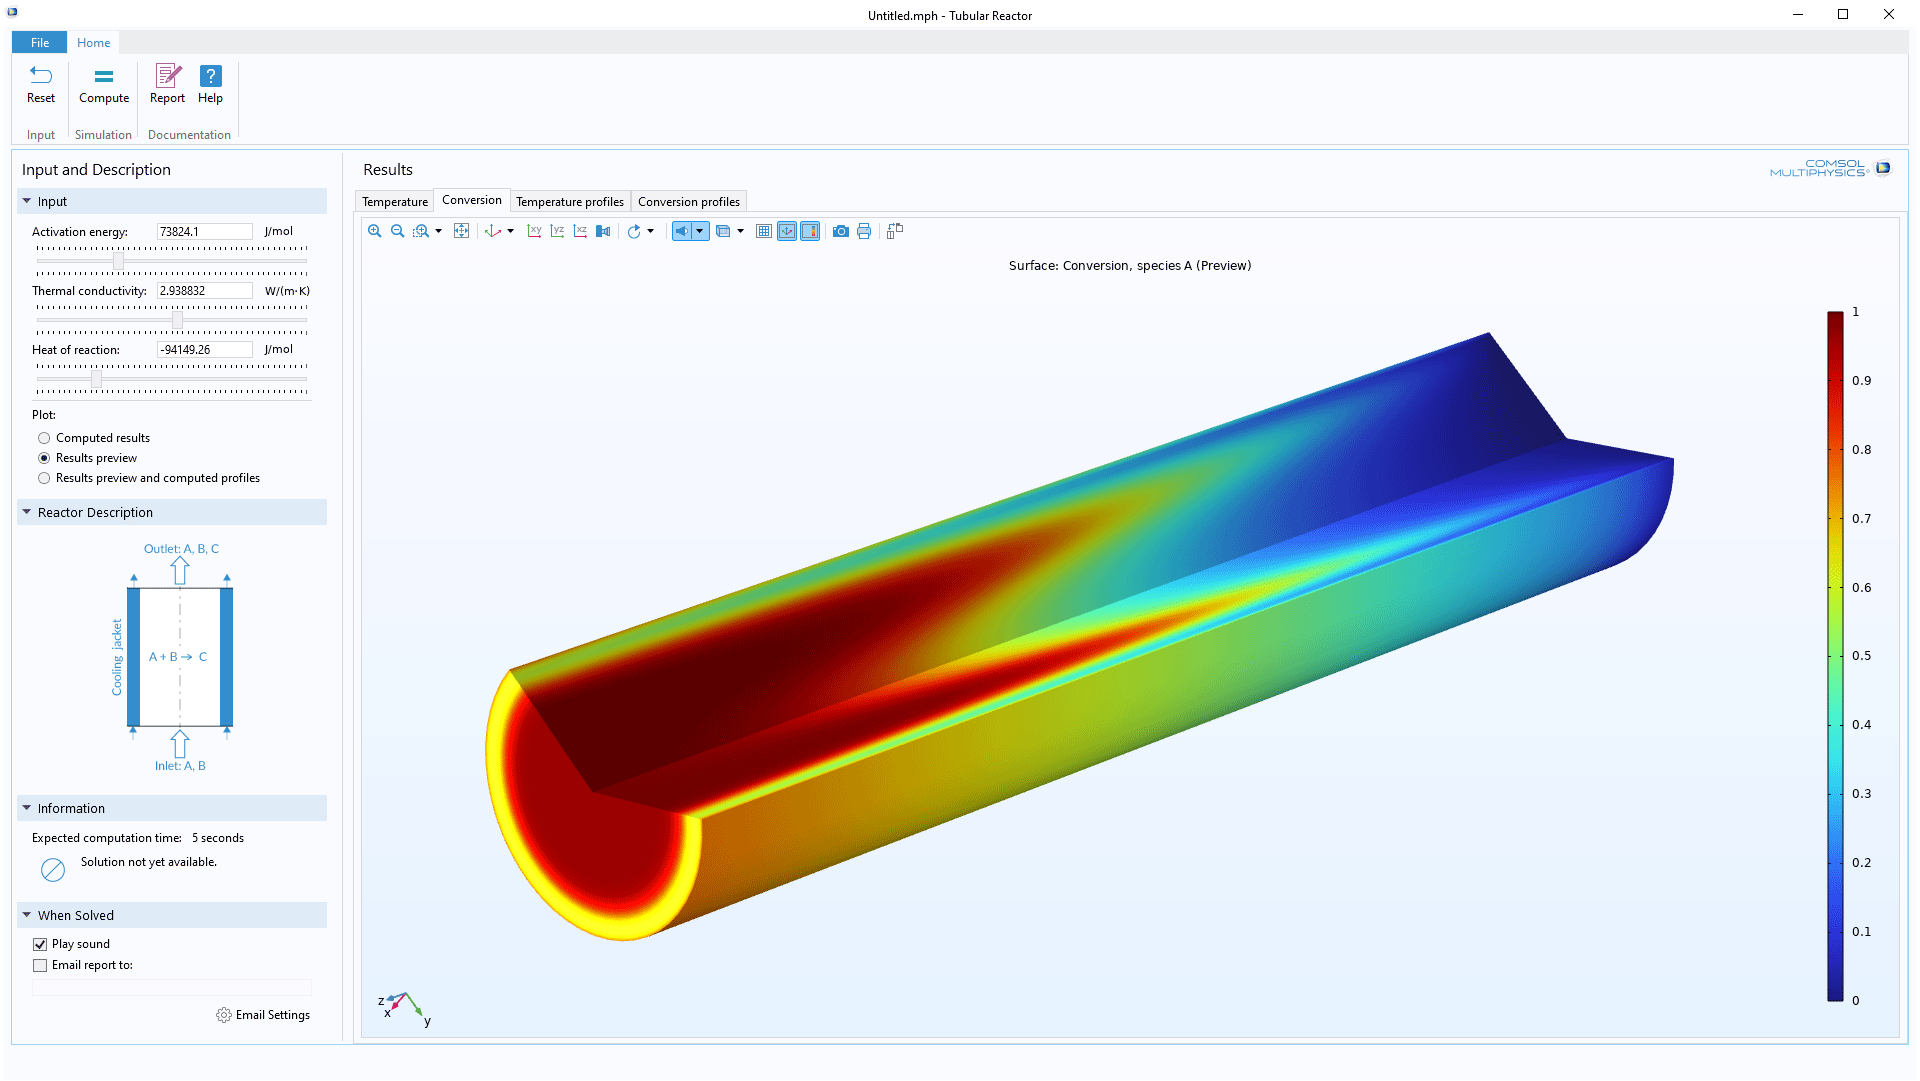Click the Print graphics icon

[864, 231]
